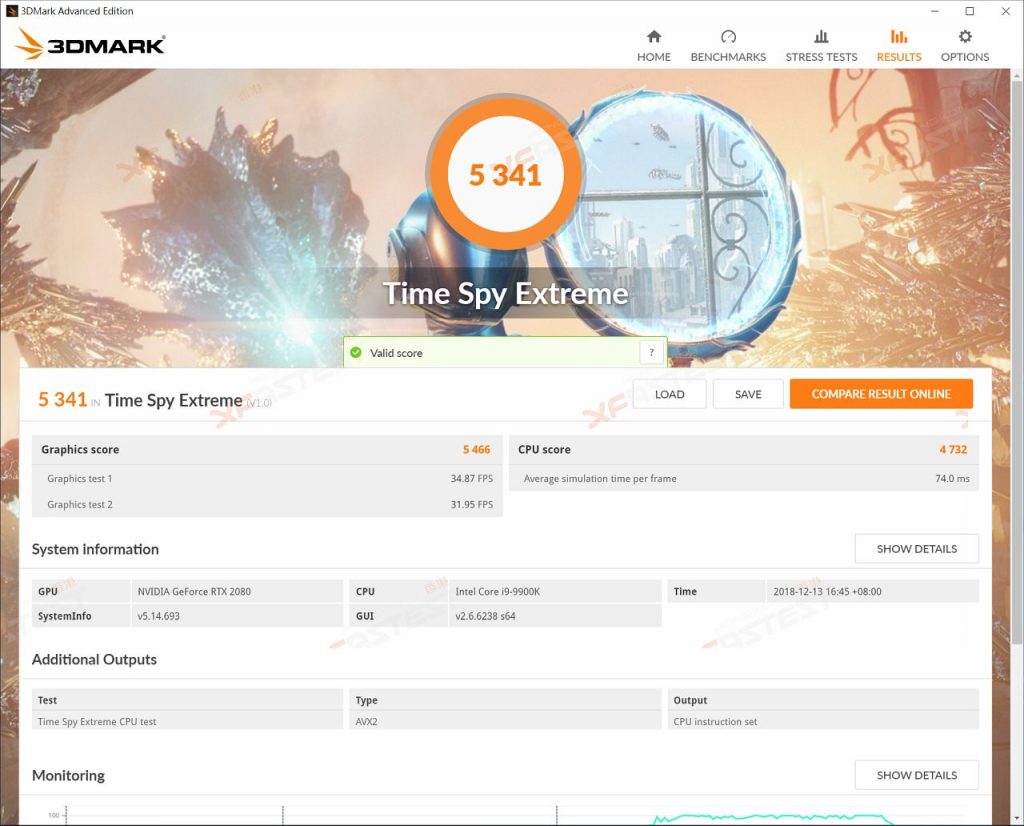The height and width of the screenshot is (826, 1024).
Task: Click GUI version v2.6.6238 s64
Action: [x=485, y=616]
